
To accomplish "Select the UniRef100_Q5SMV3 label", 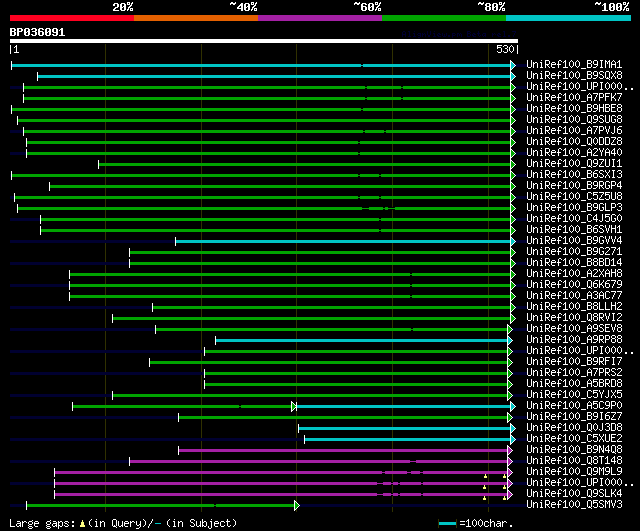I will (574, 505).
